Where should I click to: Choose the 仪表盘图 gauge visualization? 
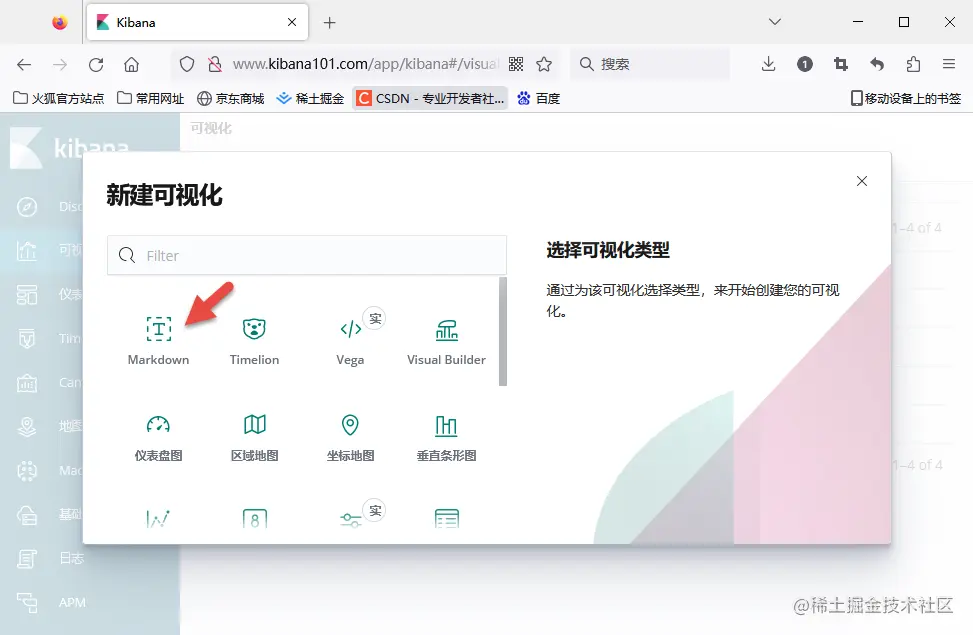click(x=158, y=437)
